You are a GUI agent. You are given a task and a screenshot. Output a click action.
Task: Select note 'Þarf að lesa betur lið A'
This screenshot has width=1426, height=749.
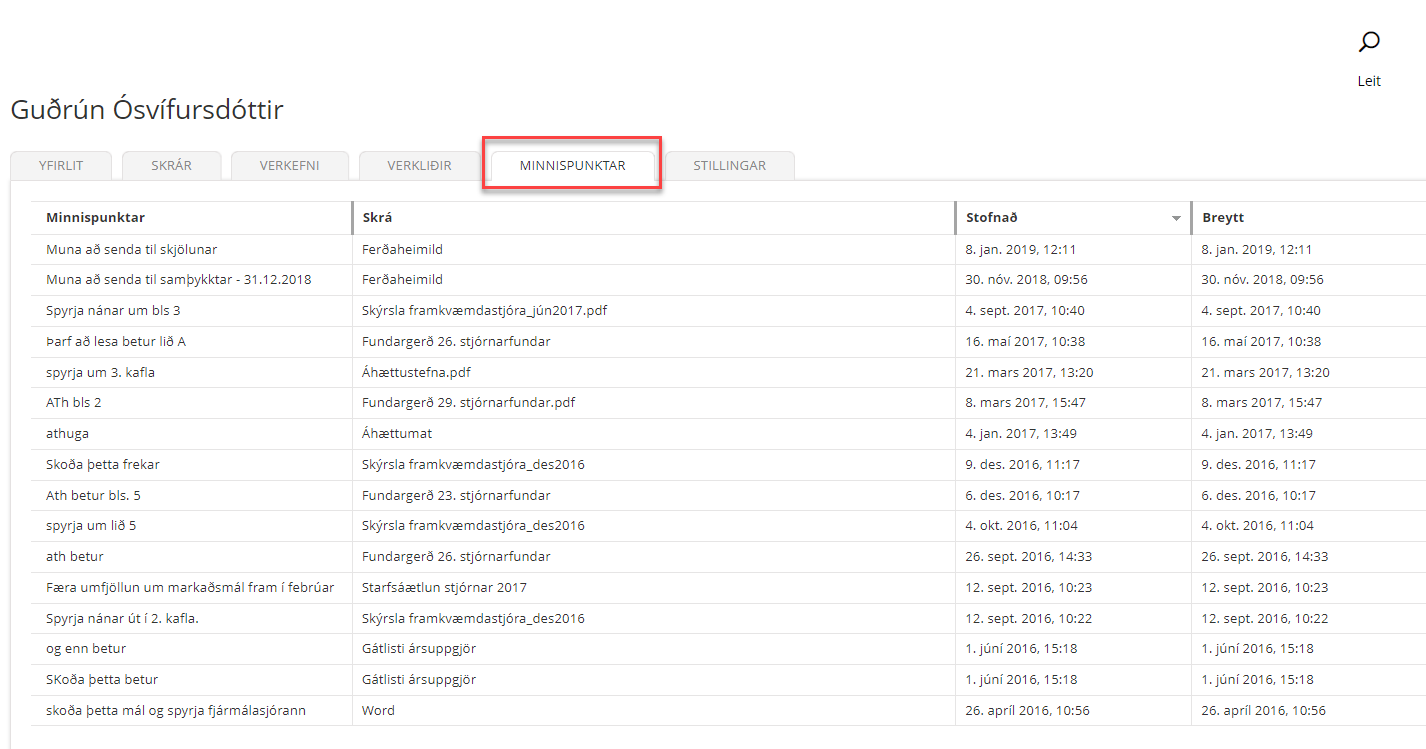pos(116,342)
